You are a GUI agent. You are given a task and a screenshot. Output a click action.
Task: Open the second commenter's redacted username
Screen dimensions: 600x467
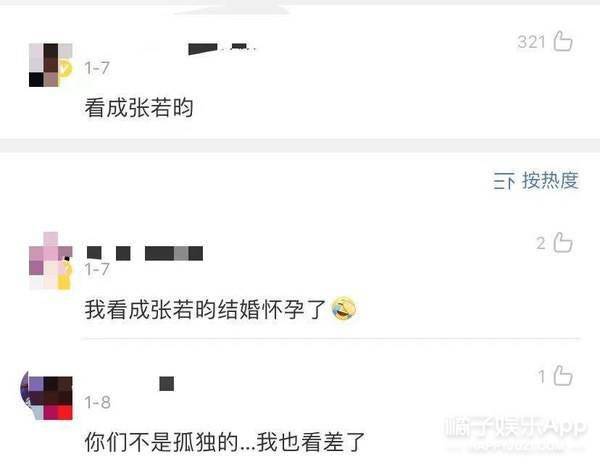[145, 253]
